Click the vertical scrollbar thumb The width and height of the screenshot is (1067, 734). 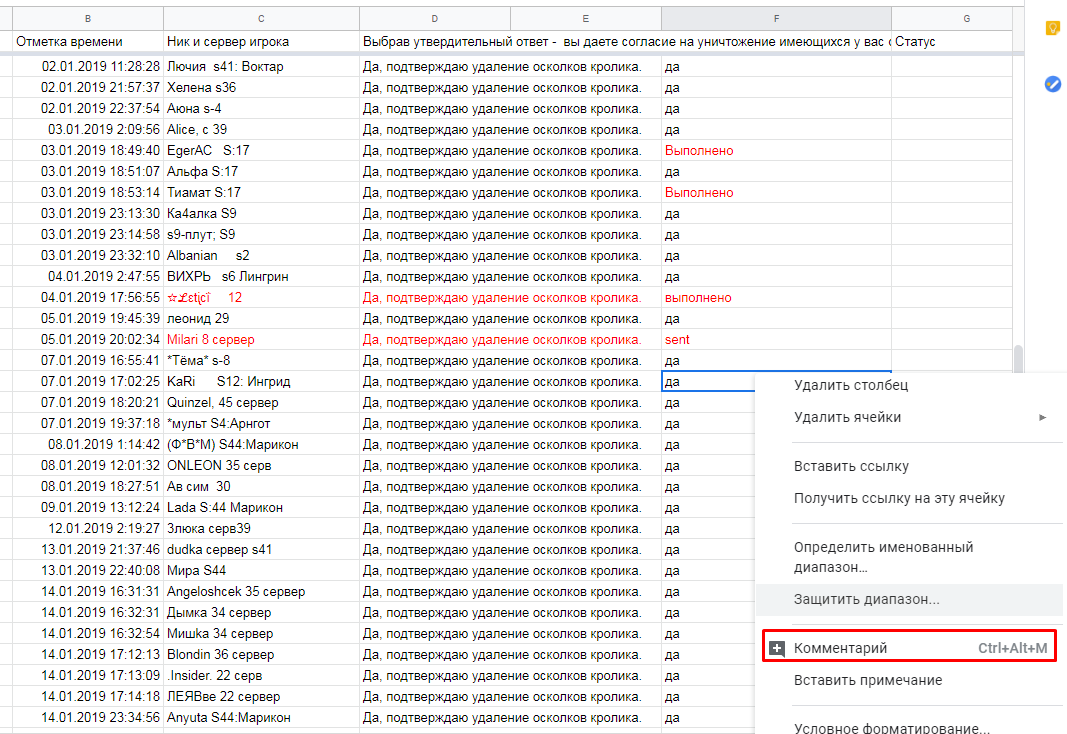coord(1018,358)
